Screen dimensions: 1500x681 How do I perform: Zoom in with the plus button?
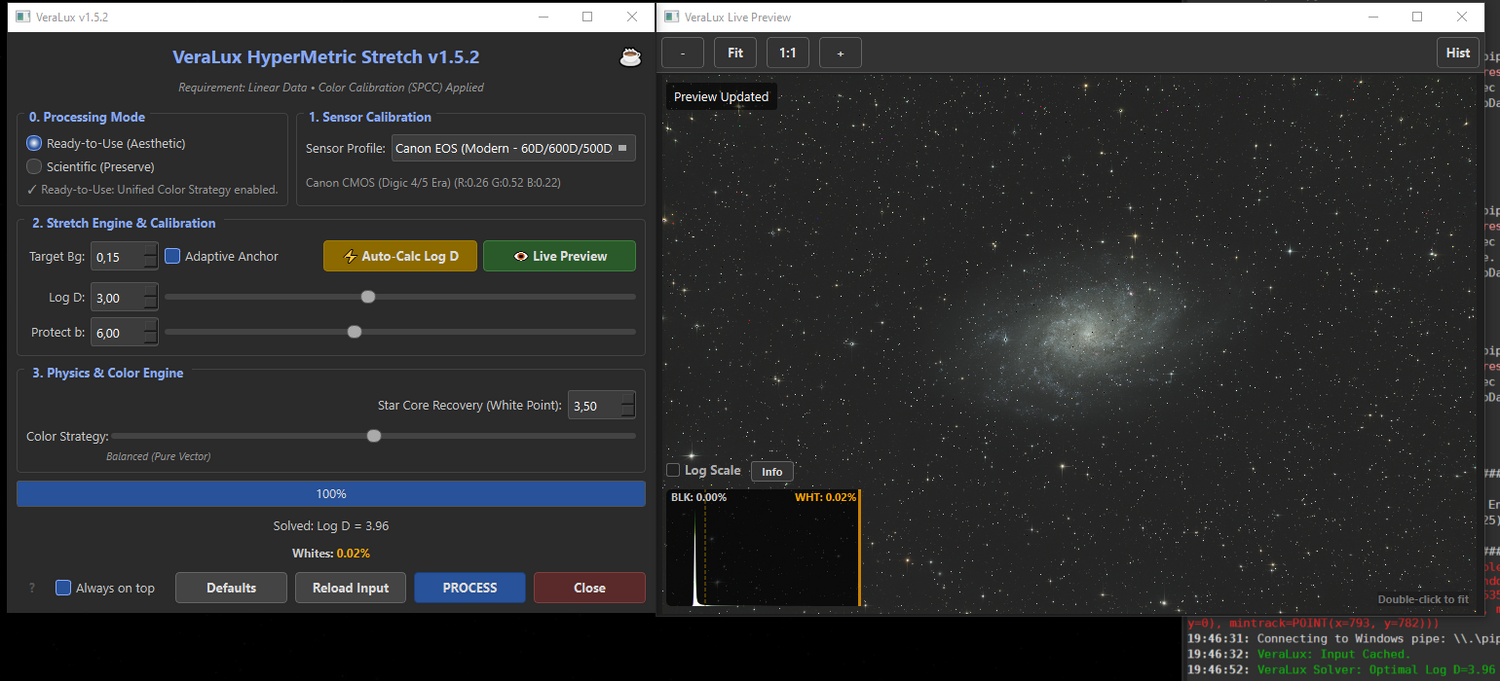(840, 53)
